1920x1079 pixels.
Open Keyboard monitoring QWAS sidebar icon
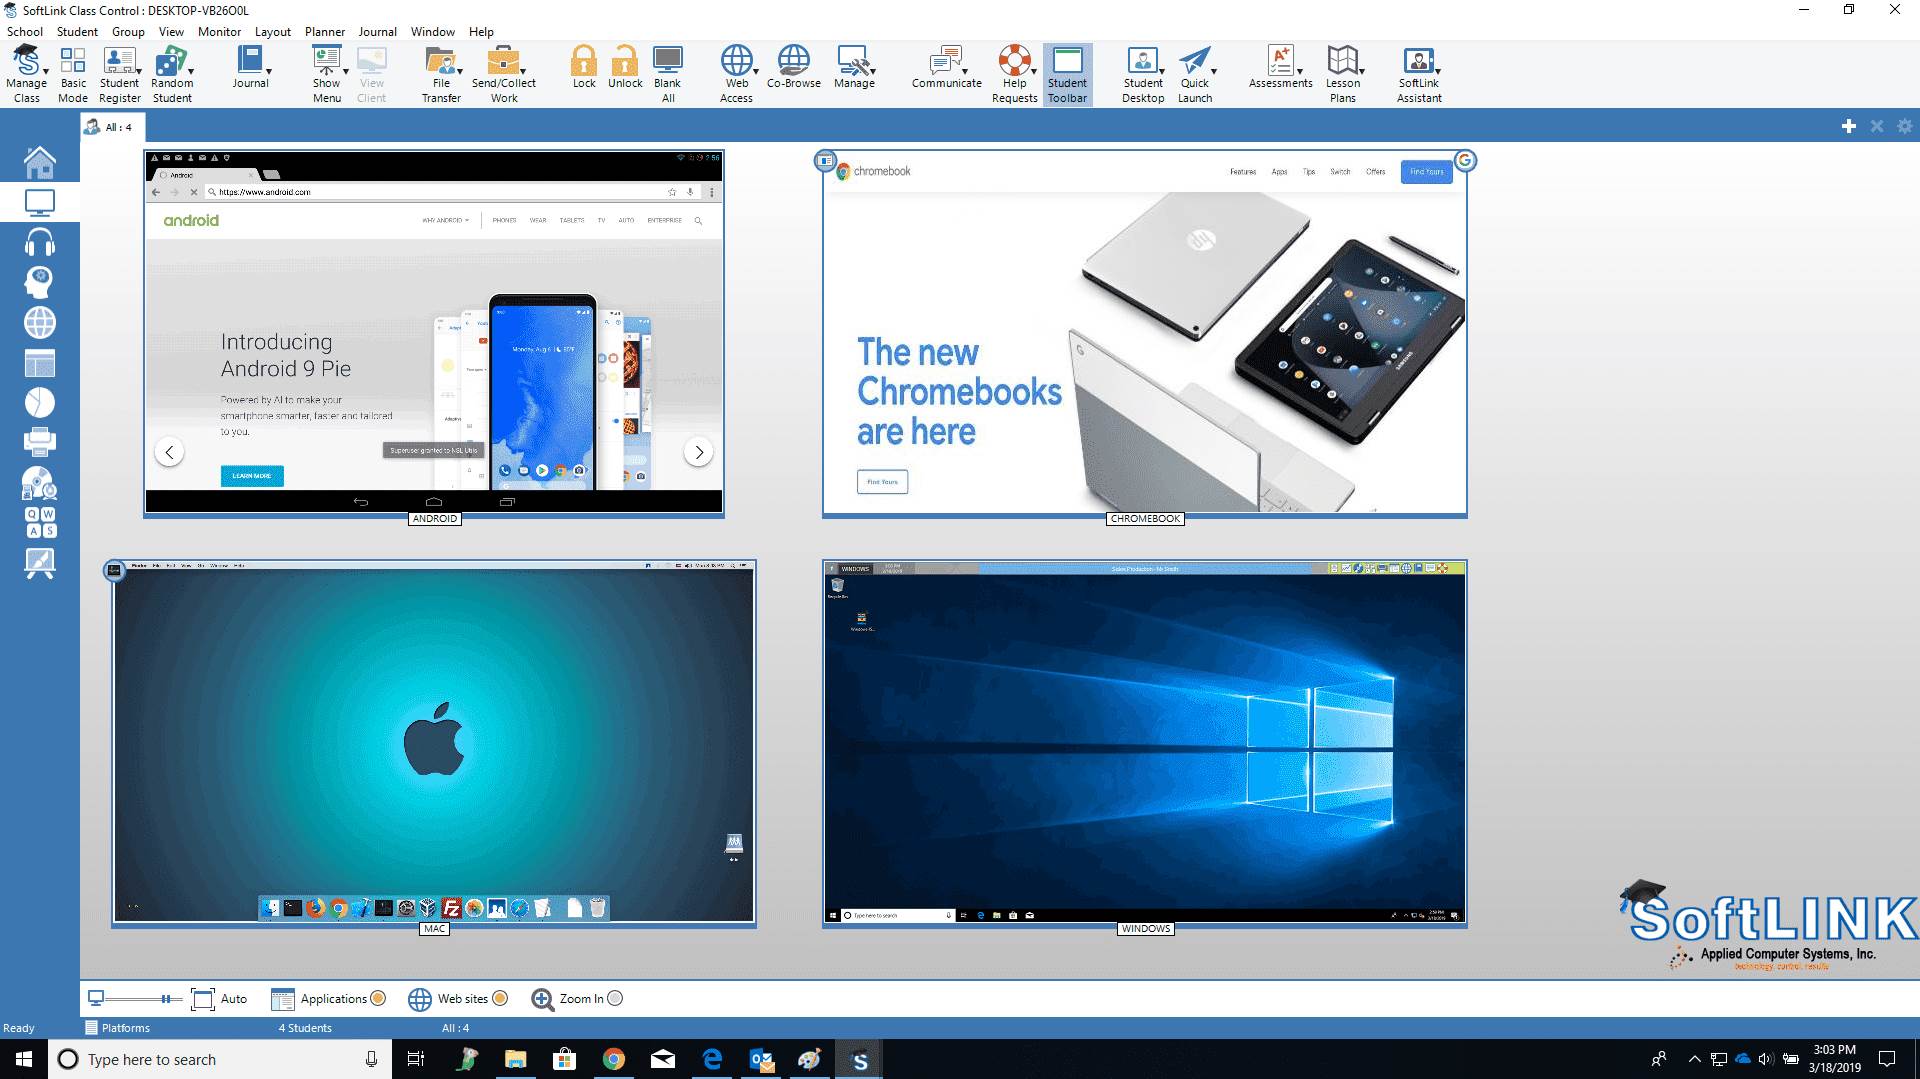click(x=40, y=522)
